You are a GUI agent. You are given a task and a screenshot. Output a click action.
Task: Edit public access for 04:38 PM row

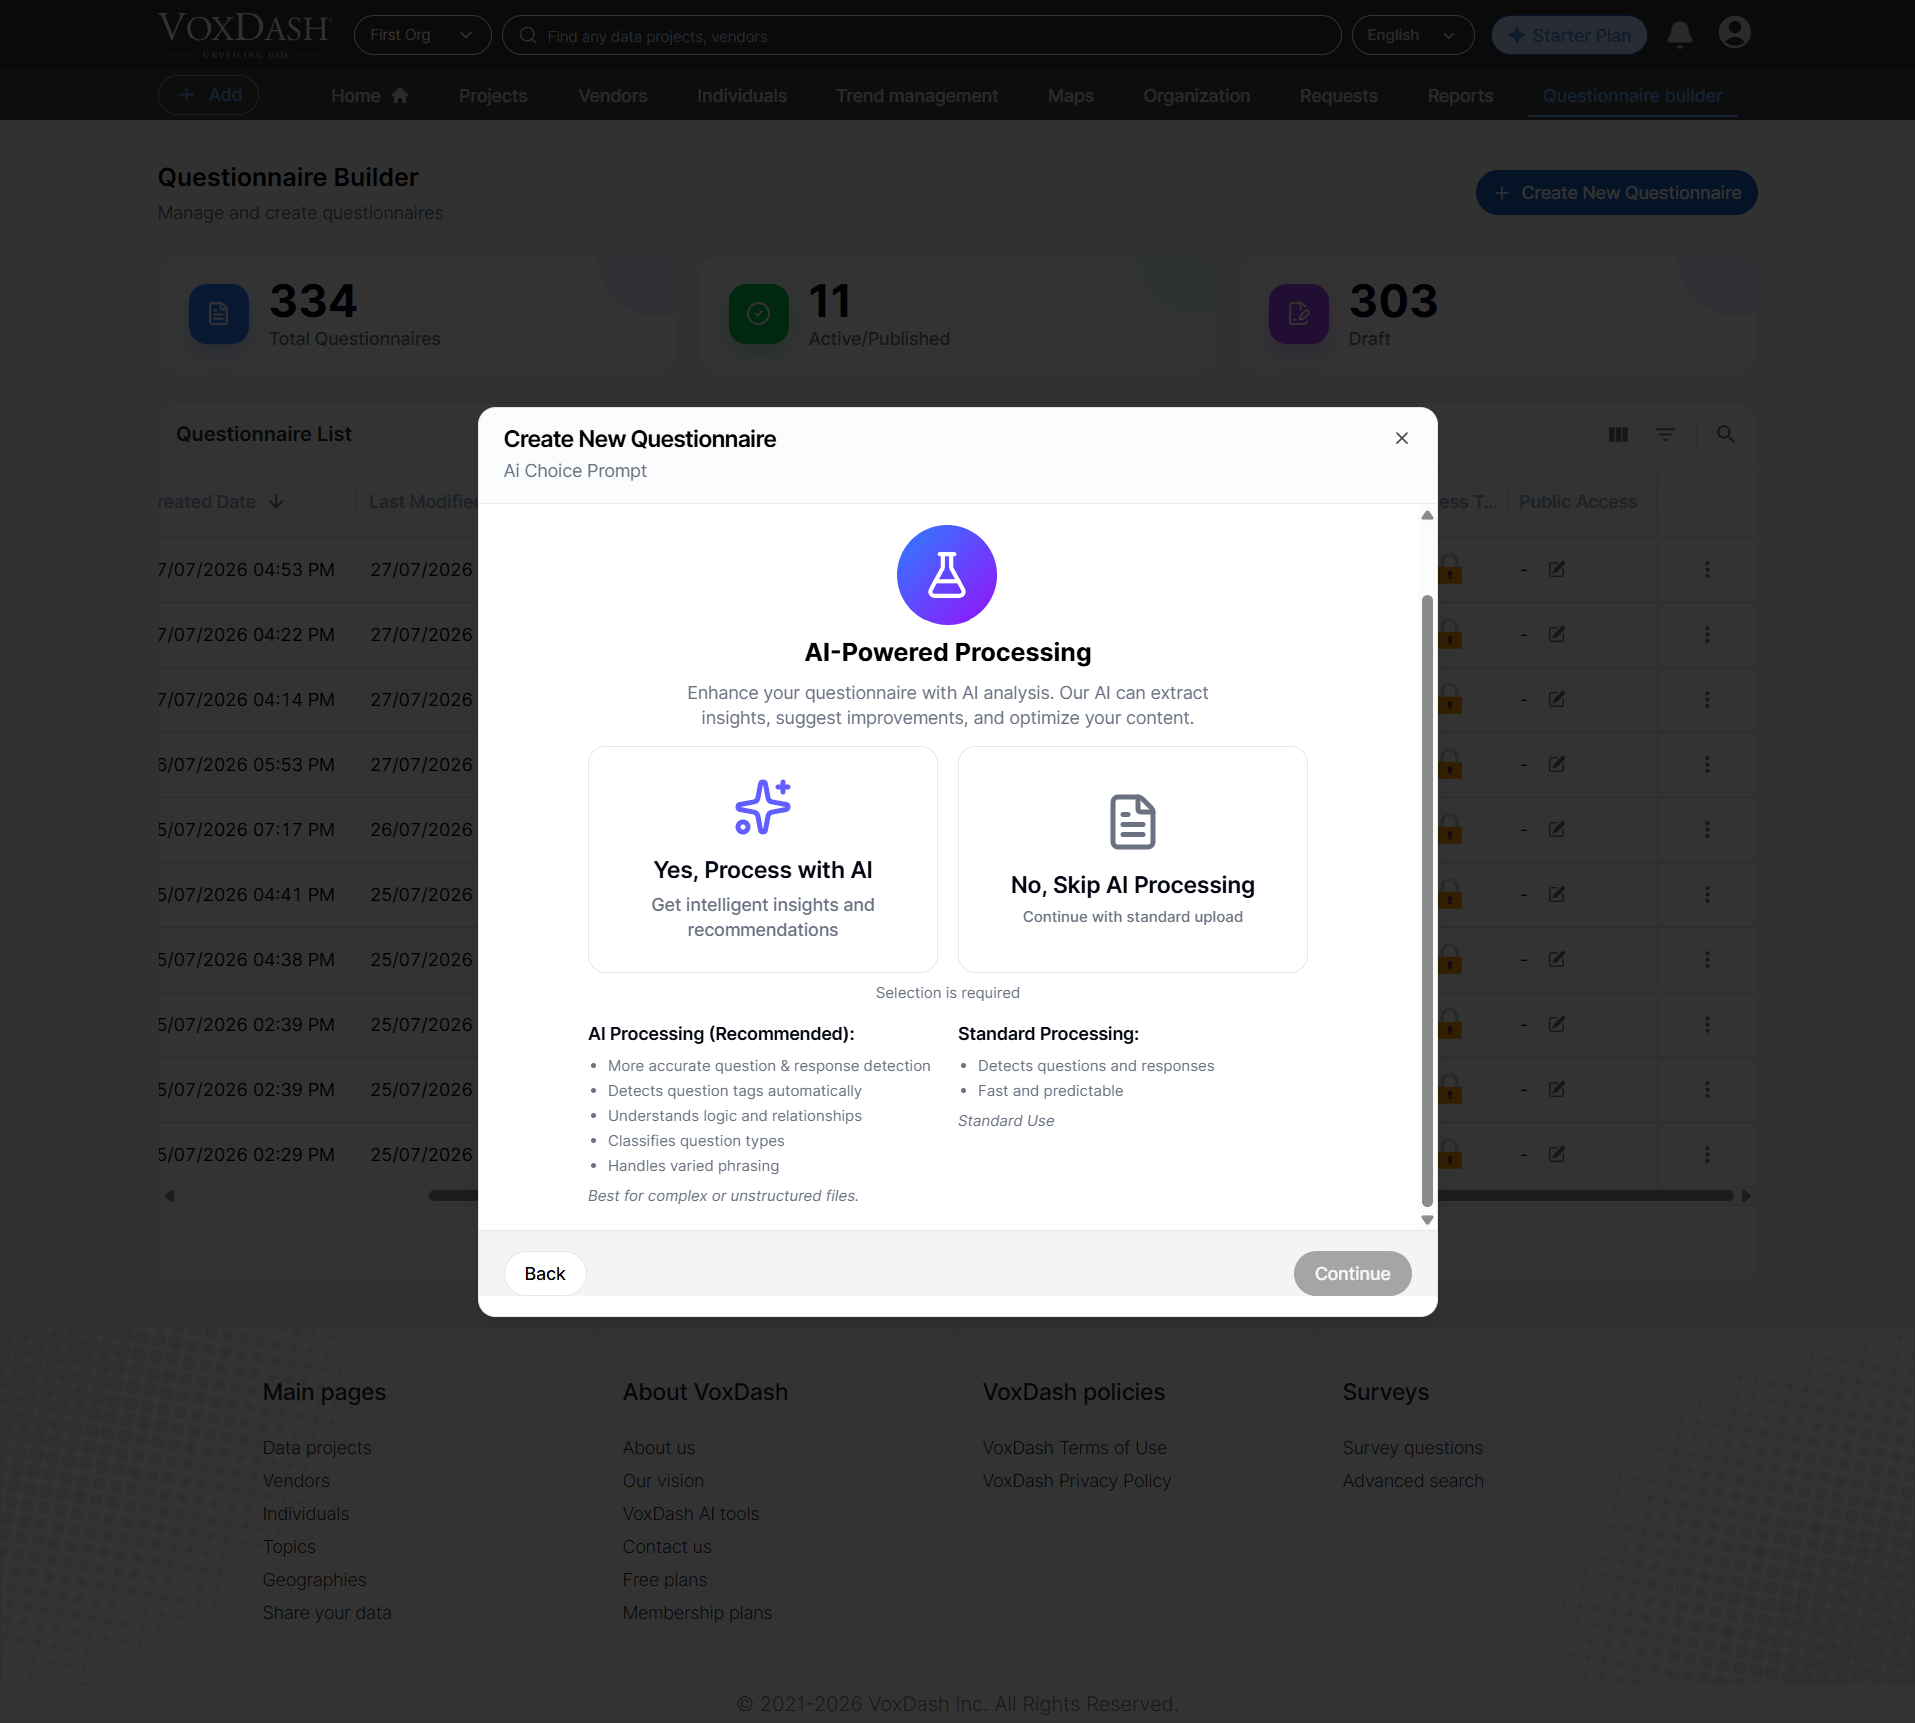coord(1557,959)
